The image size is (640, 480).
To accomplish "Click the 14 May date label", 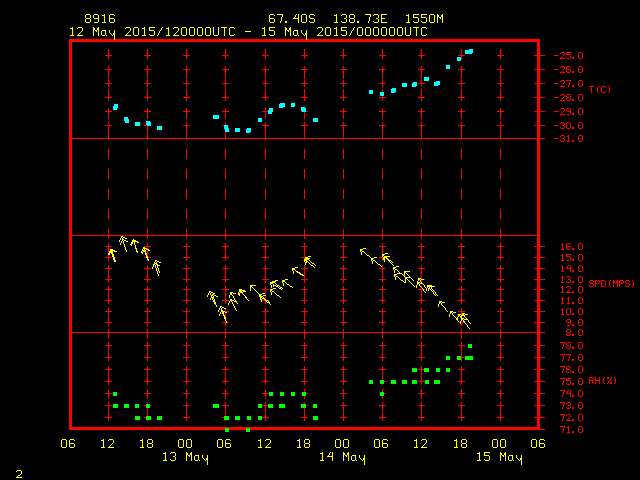I will pyautogui.click(x=342, y=457).
